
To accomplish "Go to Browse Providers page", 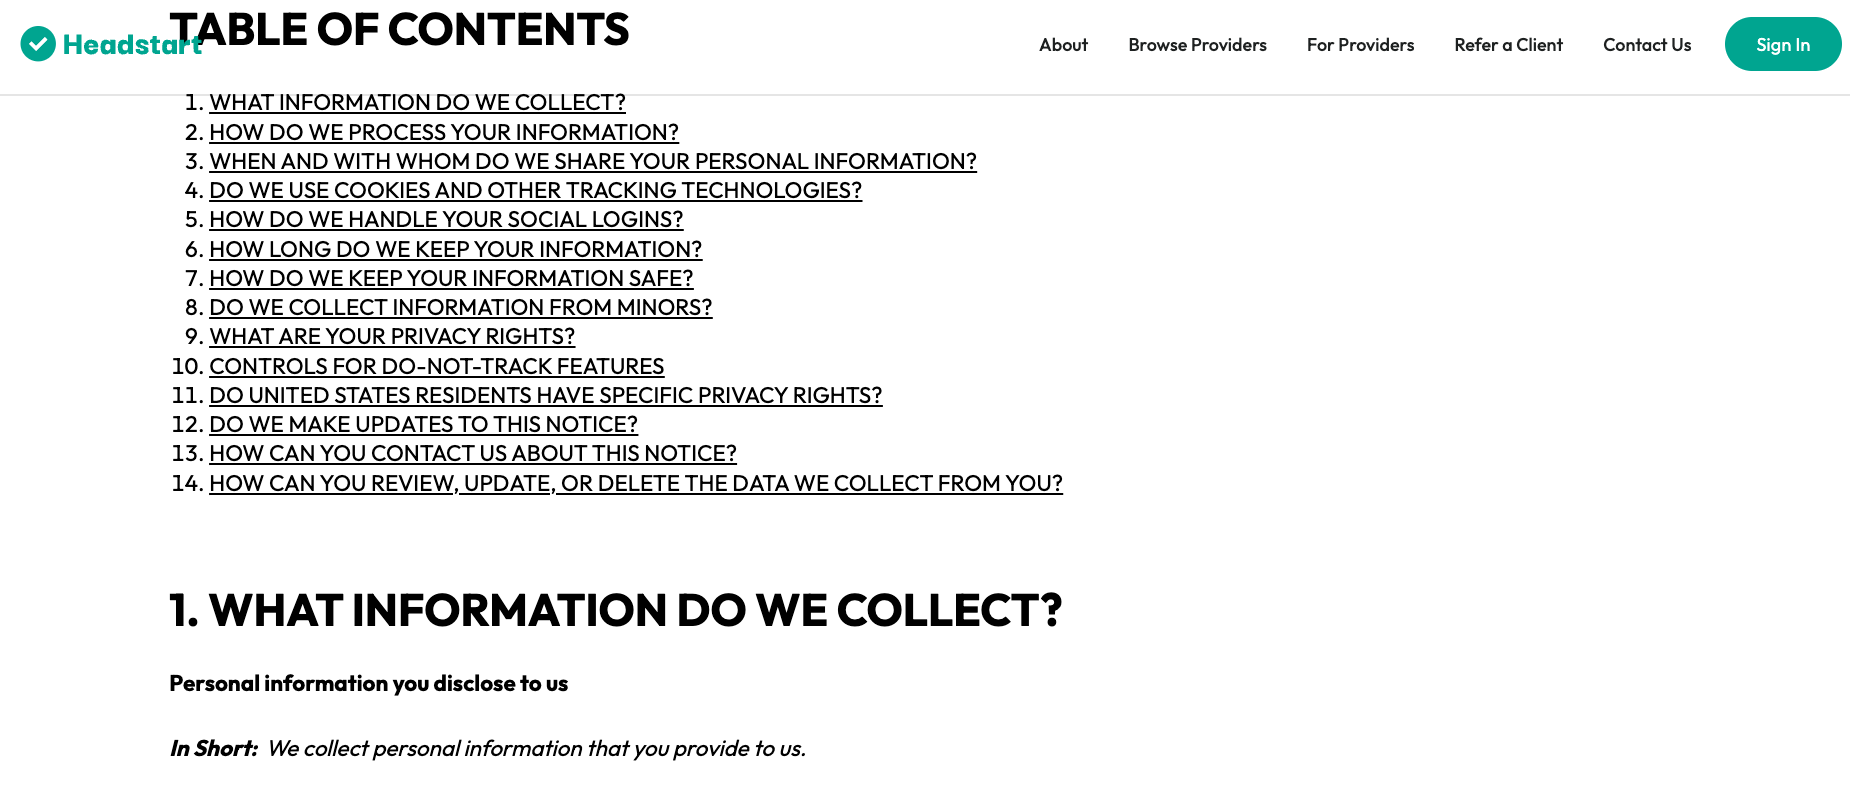I will pyautogui.click(x=1197, y=45).
